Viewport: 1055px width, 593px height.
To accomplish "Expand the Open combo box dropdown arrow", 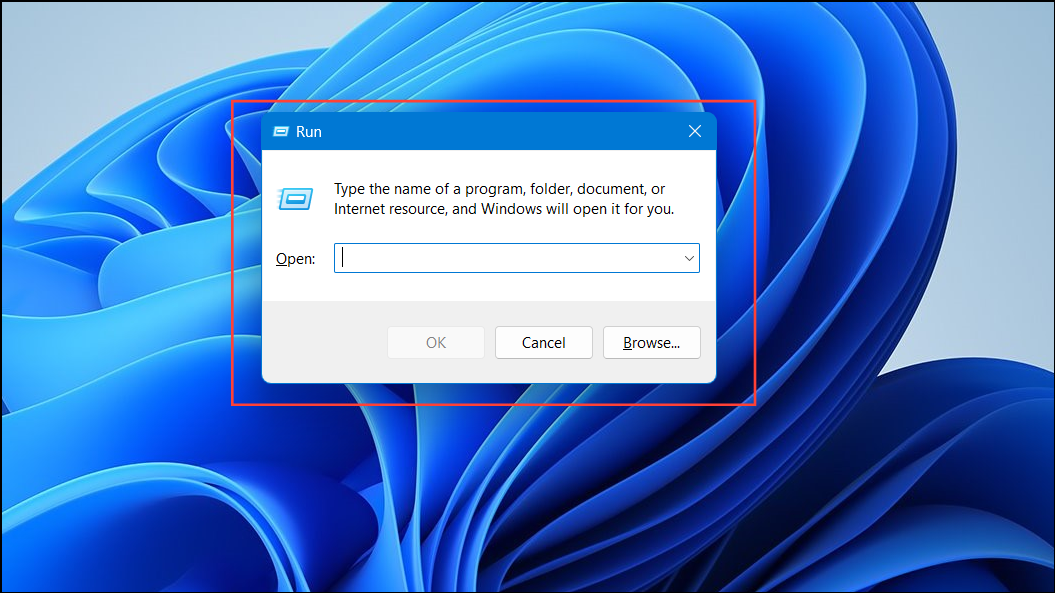I will click(x=689, y=258).
